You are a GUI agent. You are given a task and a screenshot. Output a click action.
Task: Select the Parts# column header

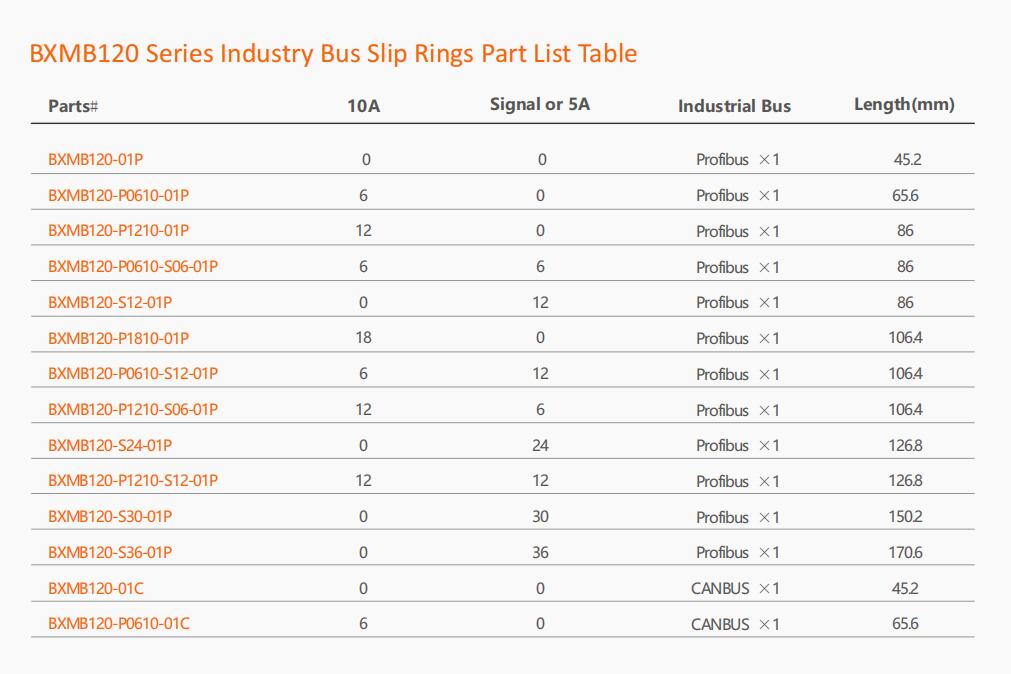click(73, 106)
